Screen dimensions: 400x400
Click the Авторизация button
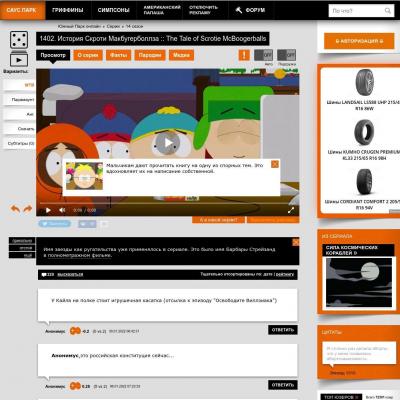359,41
